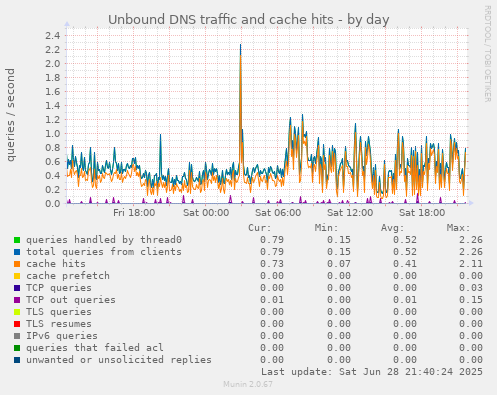Click the 'Min:' column header
This screenshot has height=395, width=497.
tap(326, 228)
